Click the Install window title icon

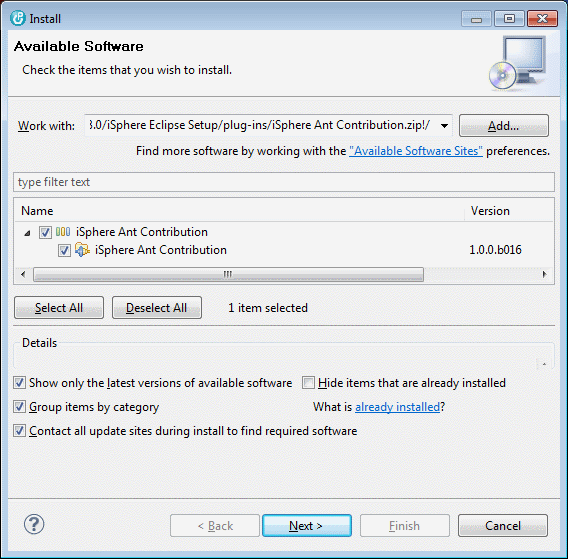pos(18,18)
